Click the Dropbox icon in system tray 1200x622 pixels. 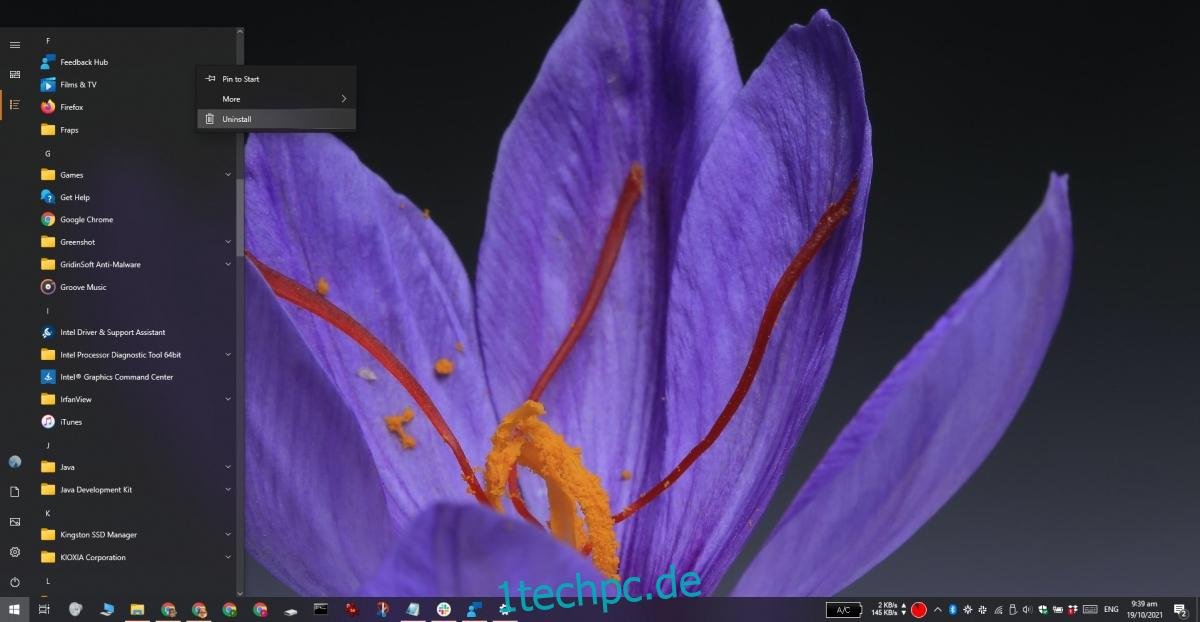tap(1073, 609)
